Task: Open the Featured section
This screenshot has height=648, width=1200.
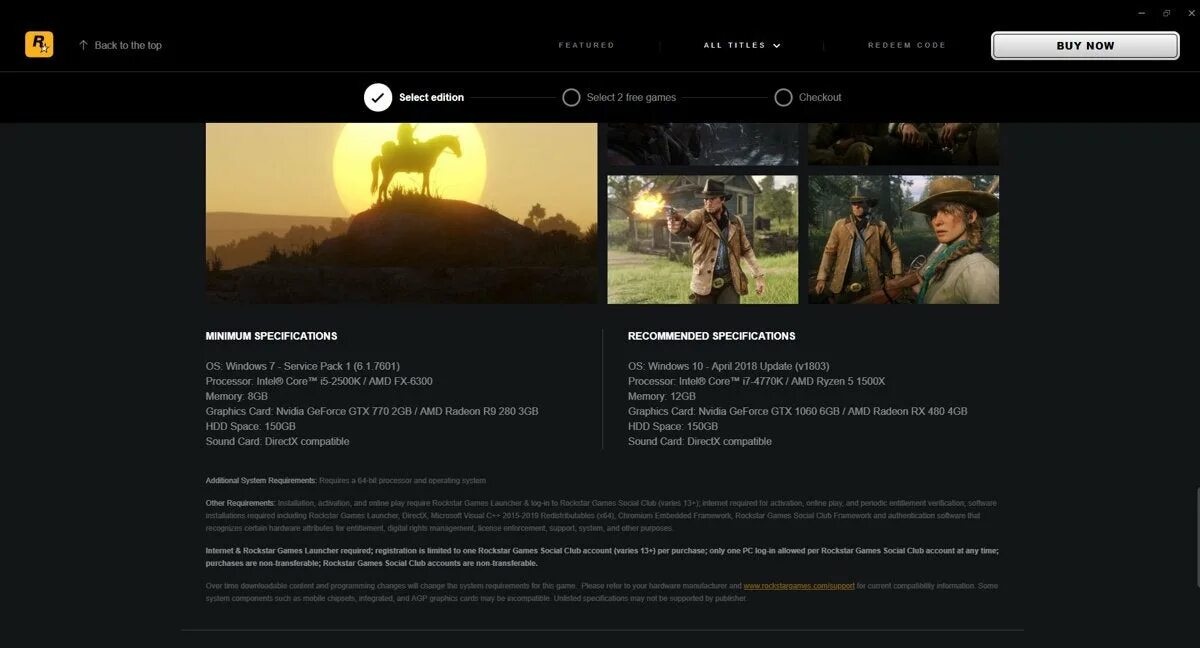Action: tap(586, 45)
